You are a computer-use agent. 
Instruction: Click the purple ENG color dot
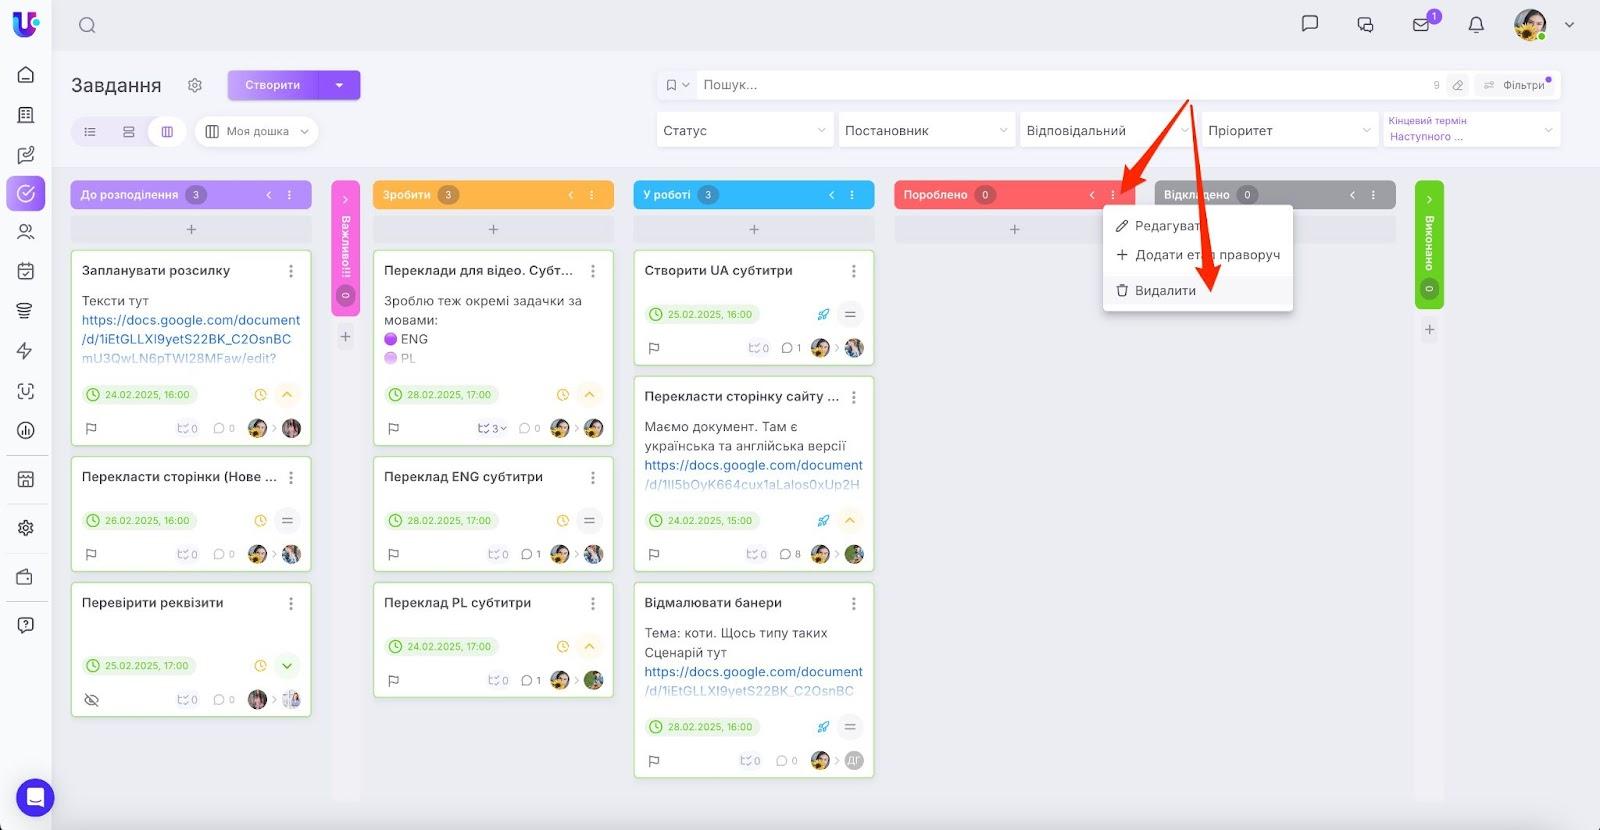(391, 339)
